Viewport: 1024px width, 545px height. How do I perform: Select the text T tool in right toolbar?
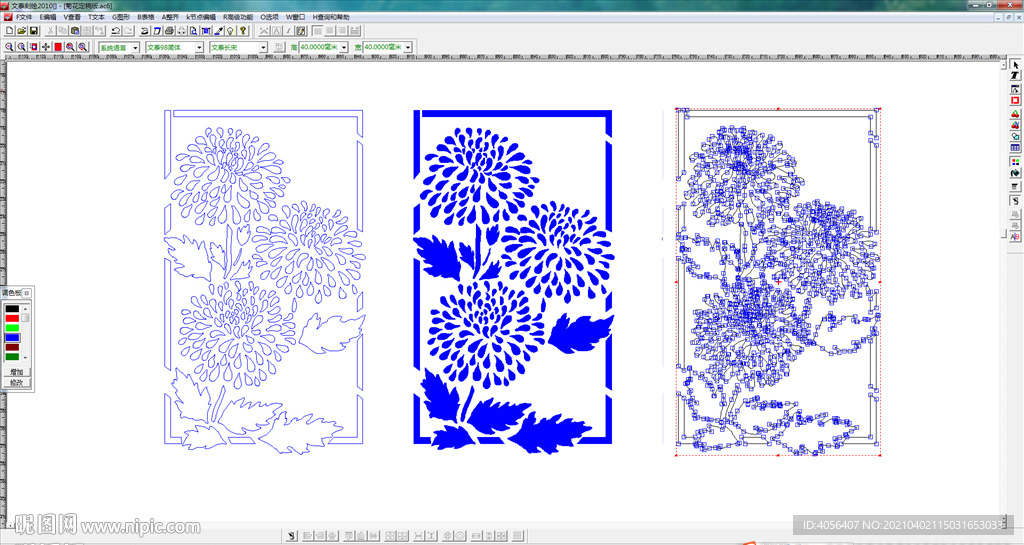pyautogui.click(x=1015, y=76)
